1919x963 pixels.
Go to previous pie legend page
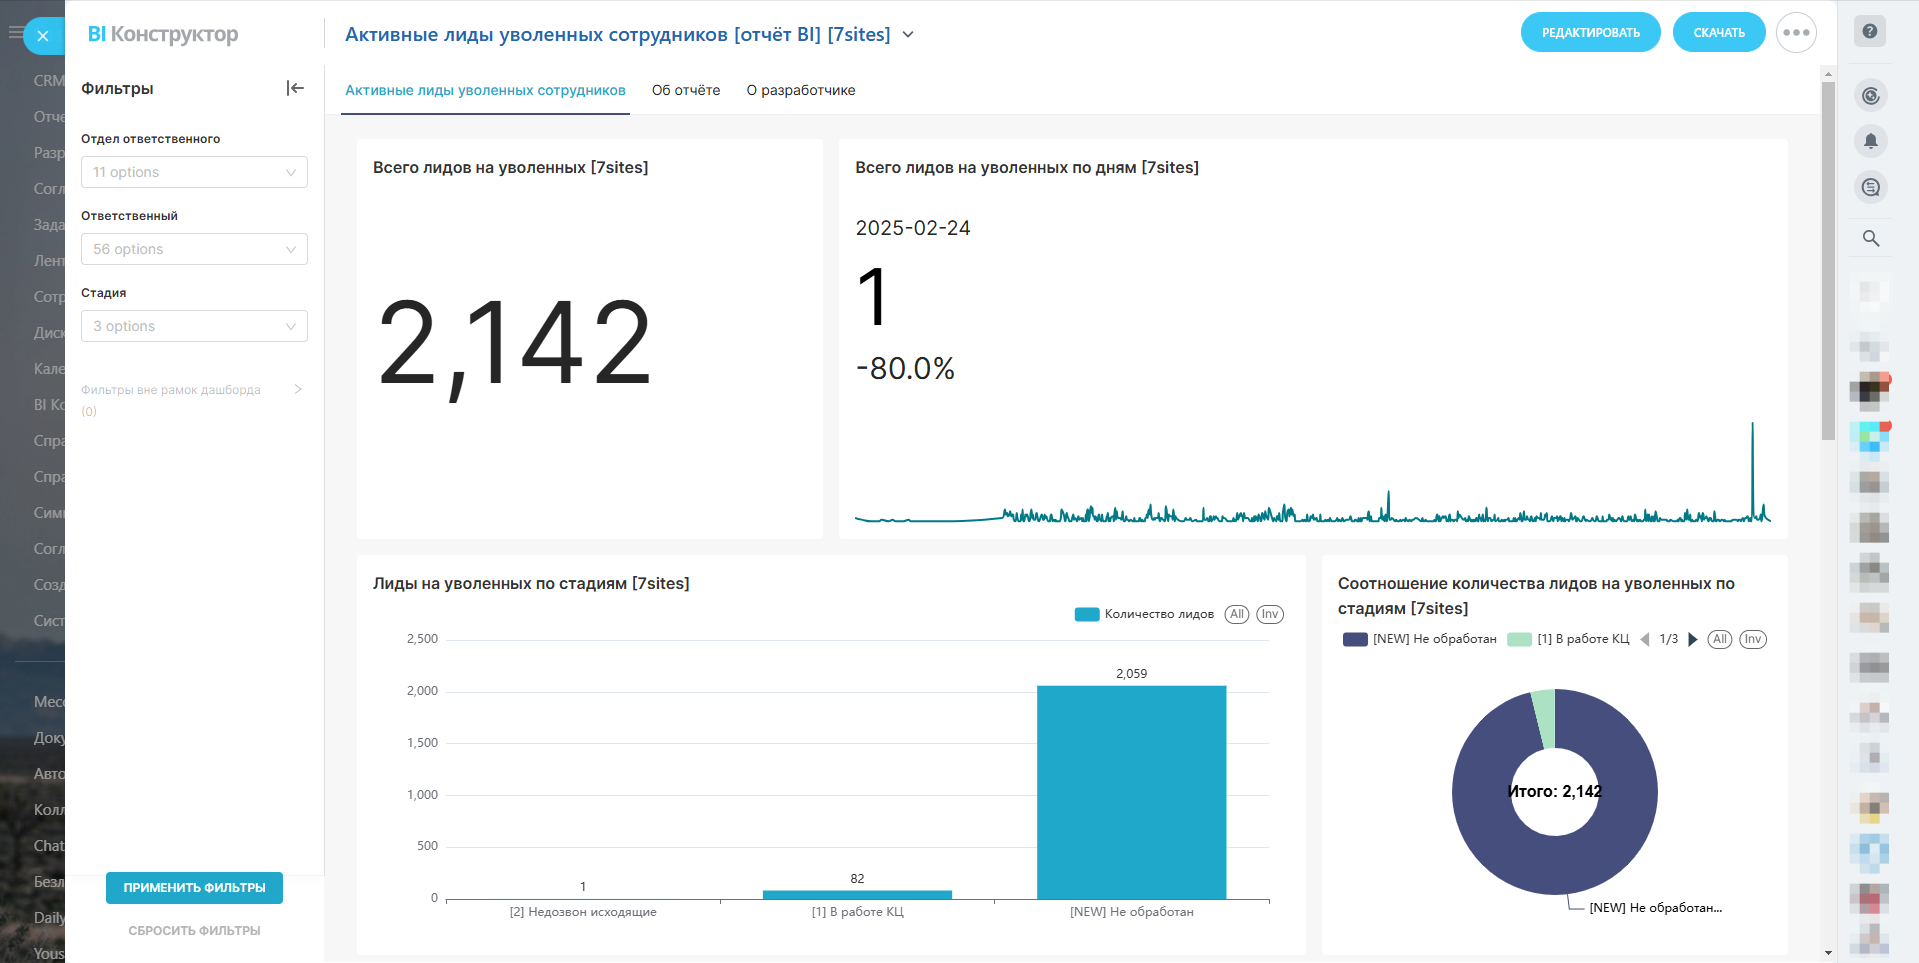pos(1645,640)
